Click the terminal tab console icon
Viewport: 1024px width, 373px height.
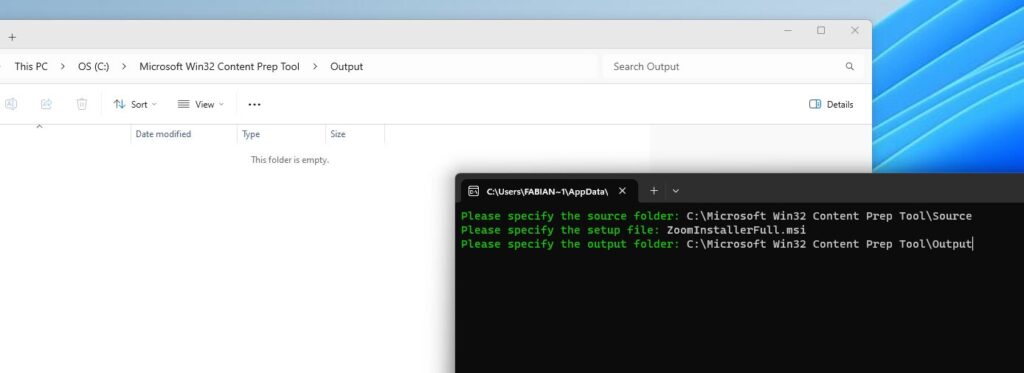[473, 191]
